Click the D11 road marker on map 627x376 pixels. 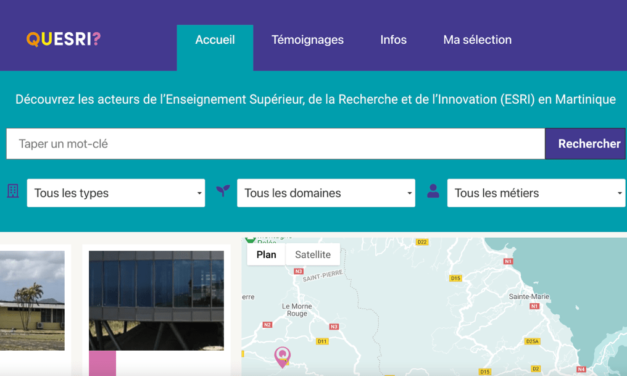pyautogui.click(x=322, y=341)
